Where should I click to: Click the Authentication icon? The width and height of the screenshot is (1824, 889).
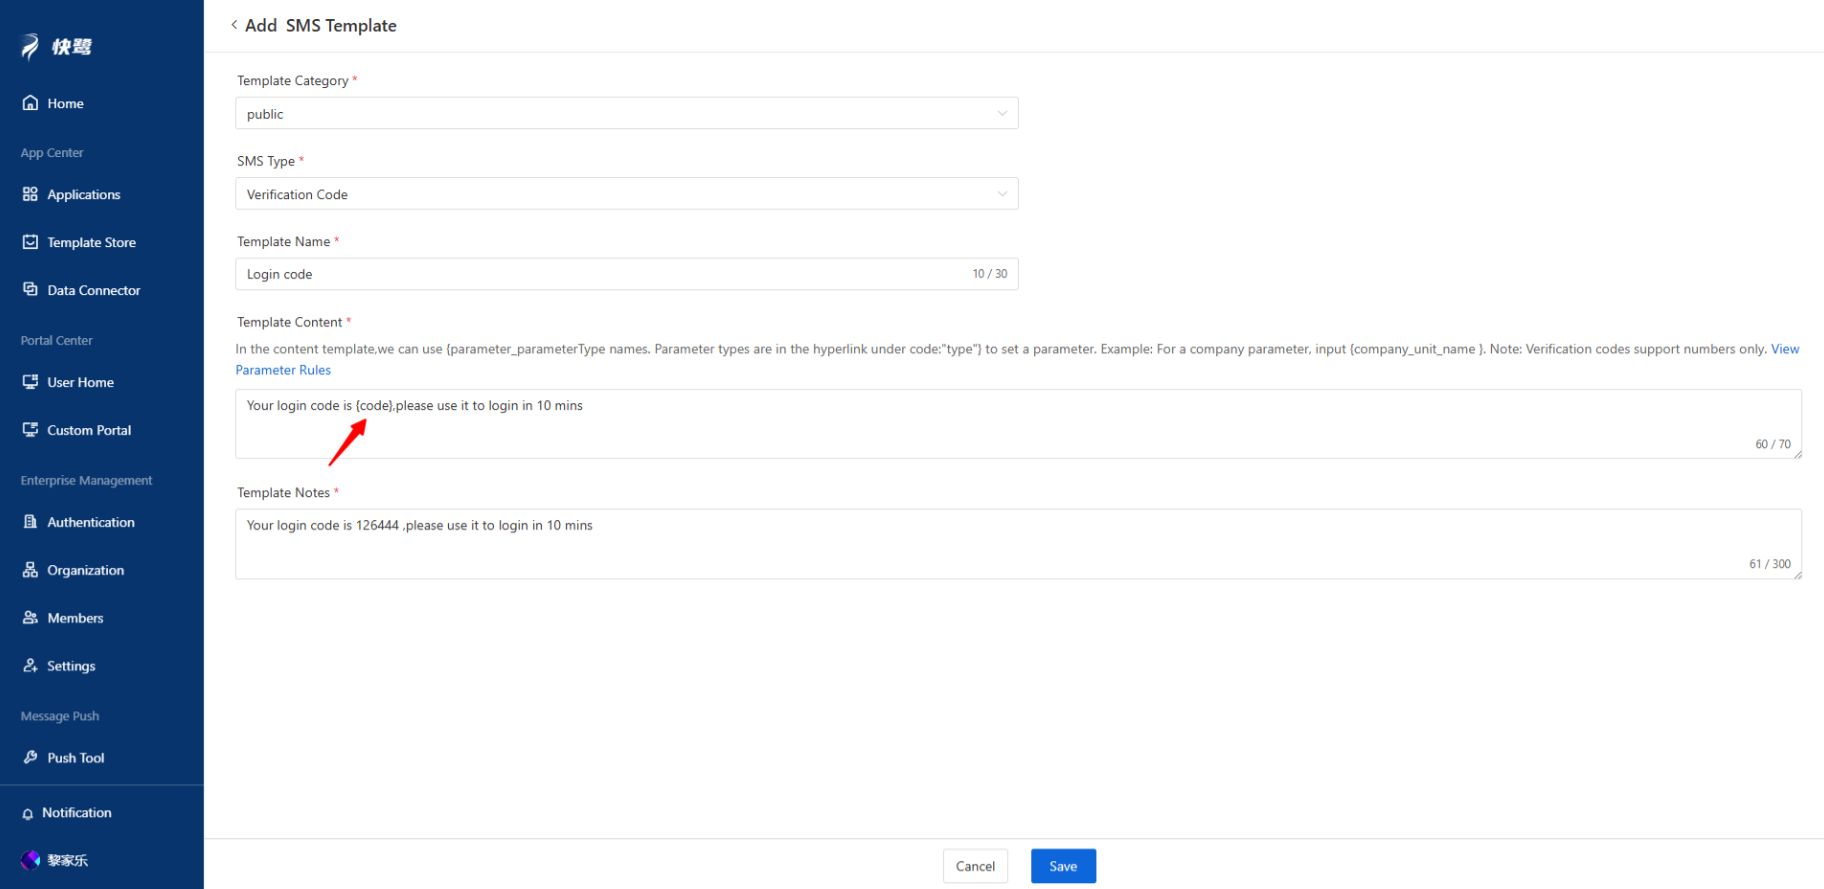click(30, 522)
